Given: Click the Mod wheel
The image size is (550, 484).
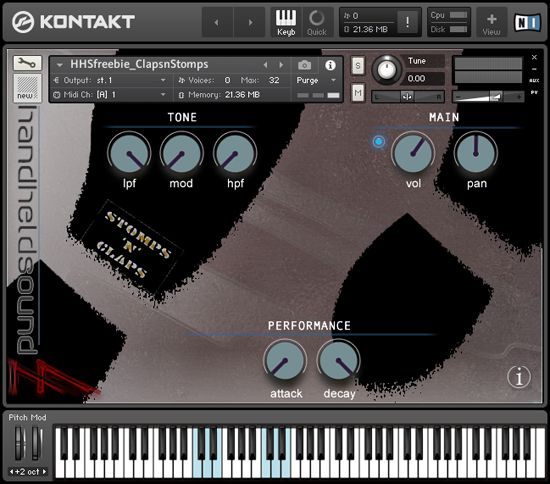Looking at the screenshot, I should pyautogui.click(x=36, y=443).
